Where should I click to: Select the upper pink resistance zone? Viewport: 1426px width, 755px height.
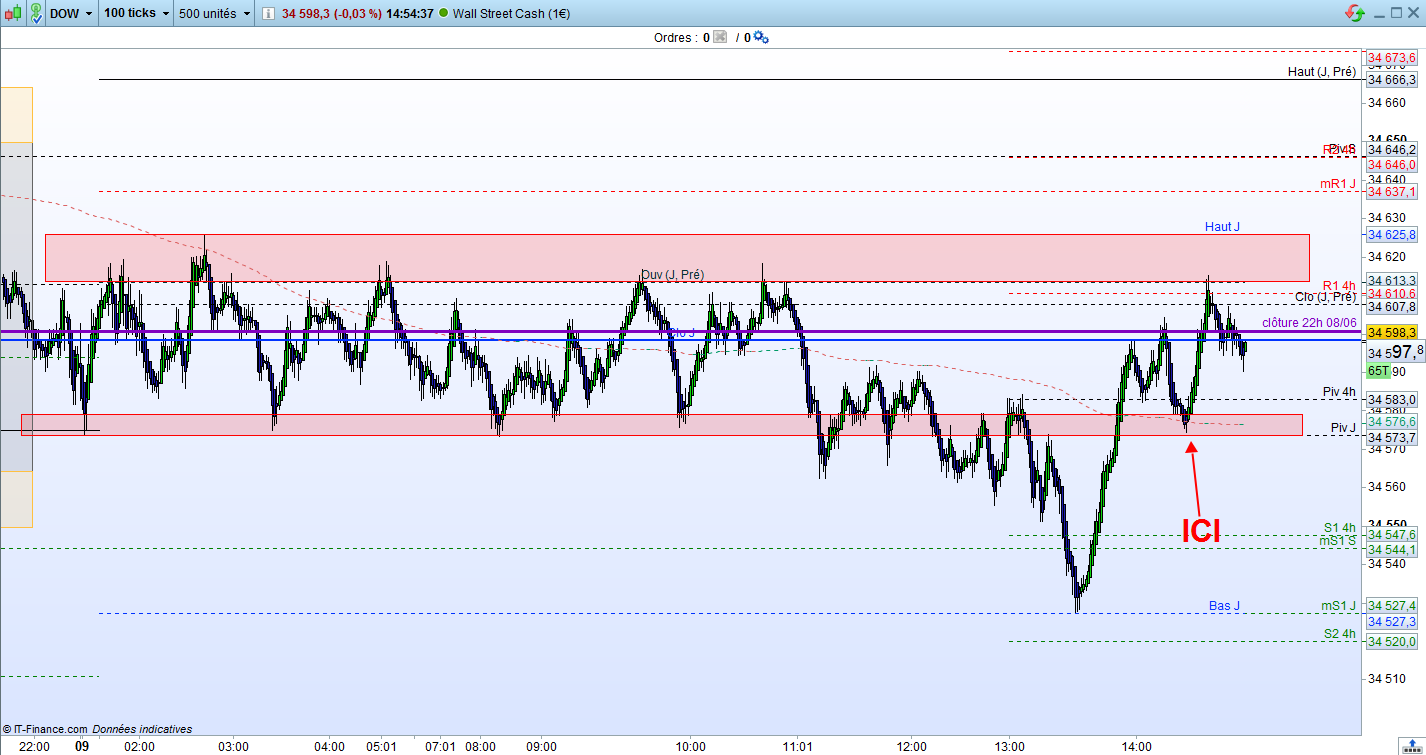coord(677,258)
